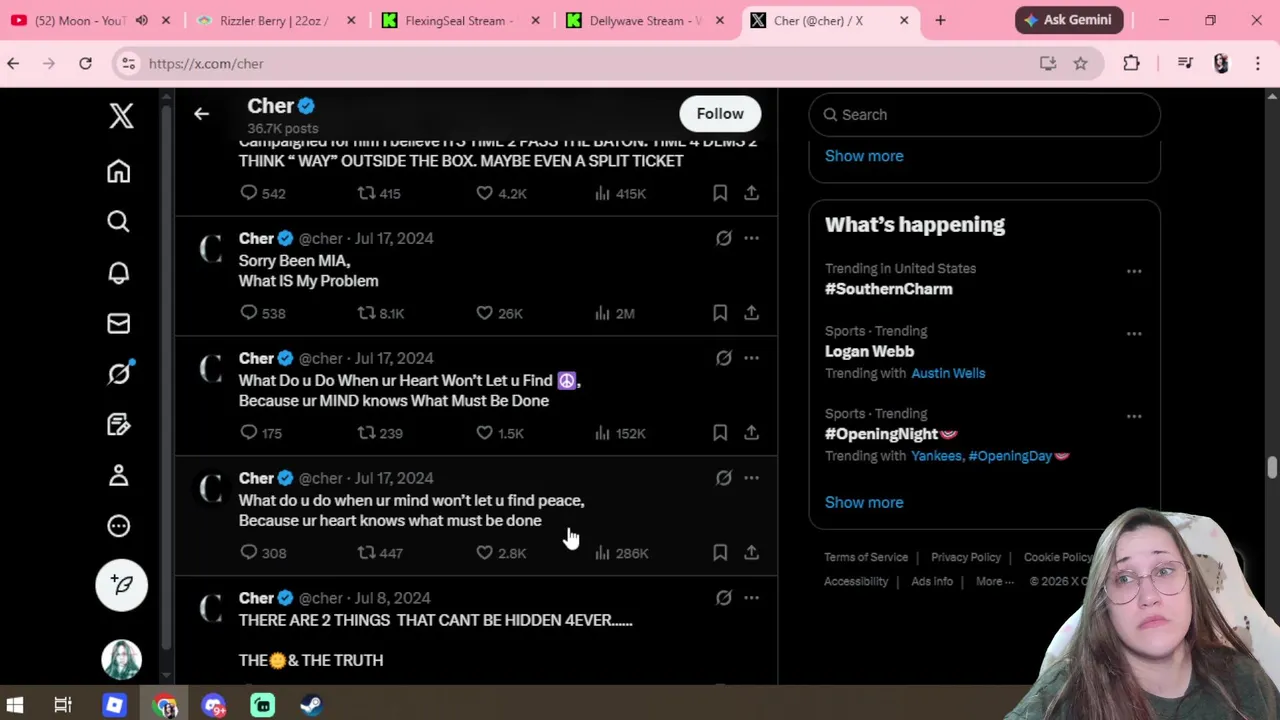Open Grok icon in sidebar

point(119,373)
